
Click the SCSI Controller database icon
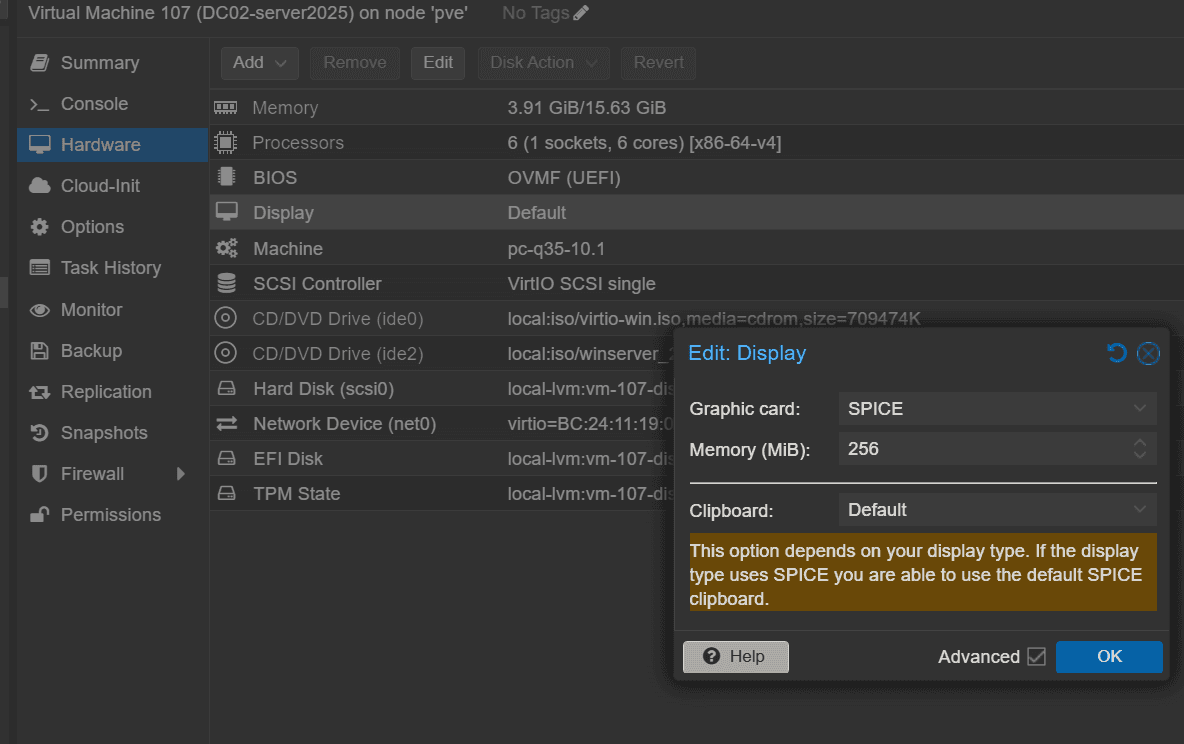[227, 283]
